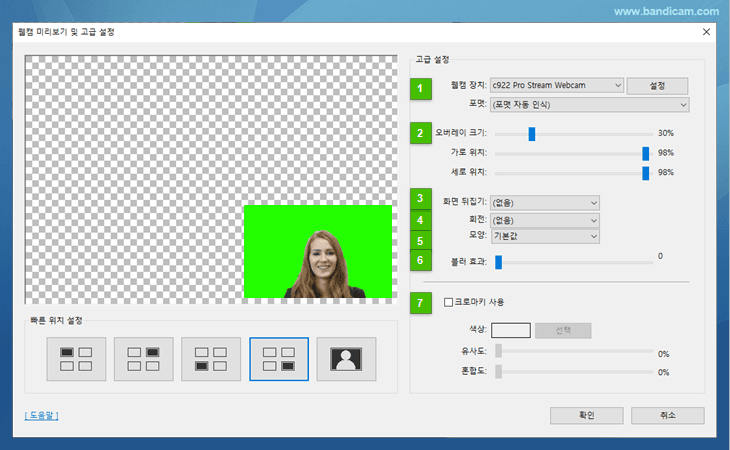This screenshot has height=450, width=730.
Task: Click the 혼합도 slider handle
Action: (x=499, y=371)
